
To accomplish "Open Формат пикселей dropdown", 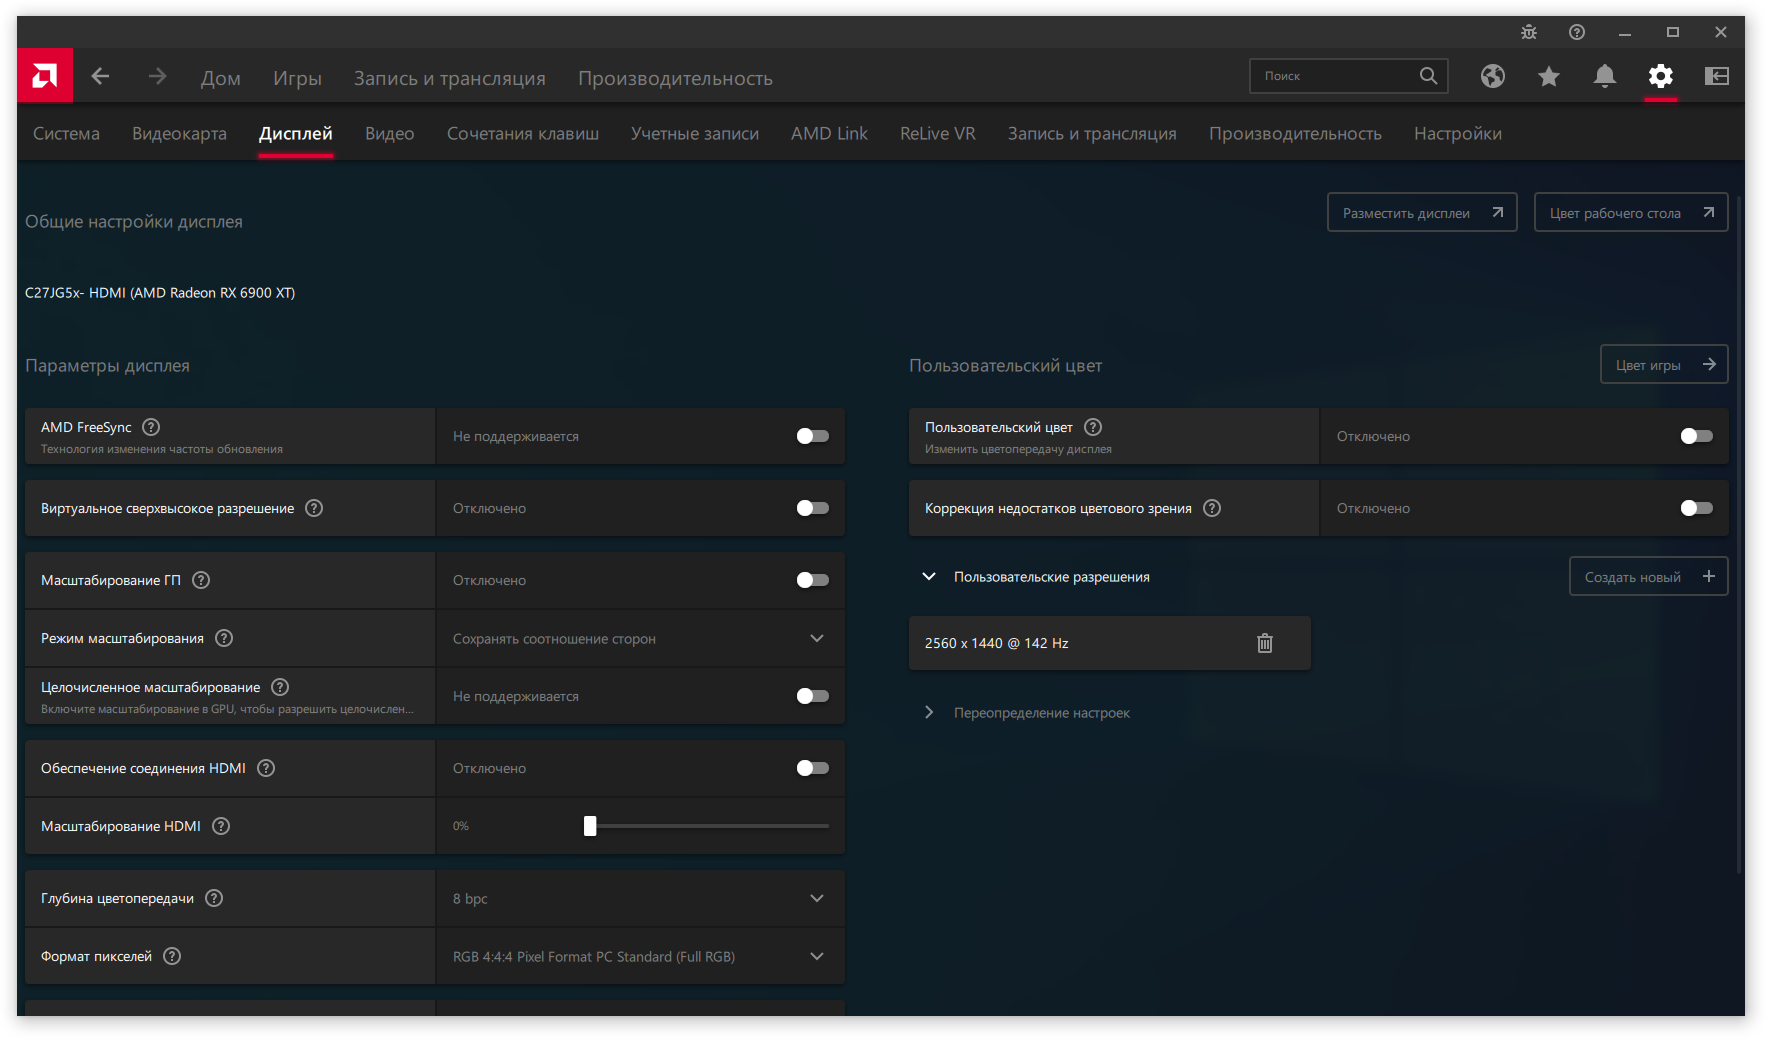I will pyautogui.click(x=640, y=956).
